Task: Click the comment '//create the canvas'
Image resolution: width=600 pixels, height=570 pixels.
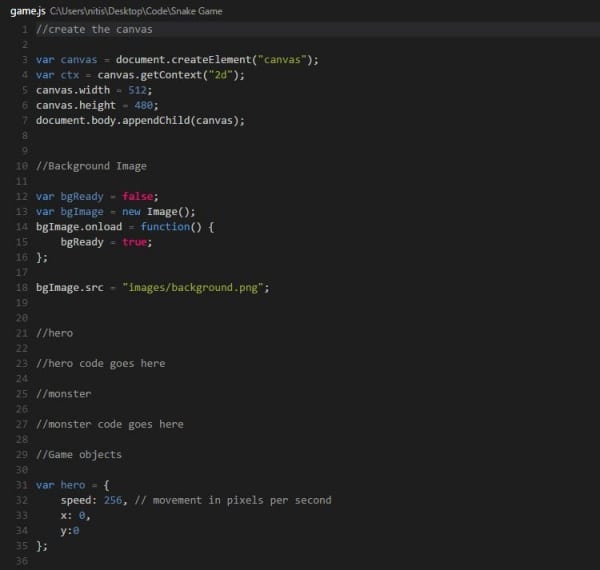Action: (94, 29)
